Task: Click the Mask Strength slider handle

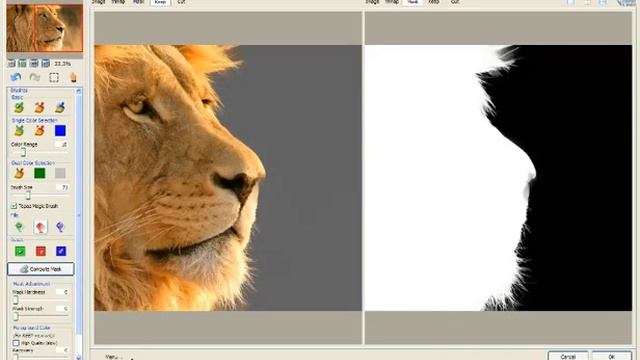Action: pyautogui.click(x=16, y=316)
